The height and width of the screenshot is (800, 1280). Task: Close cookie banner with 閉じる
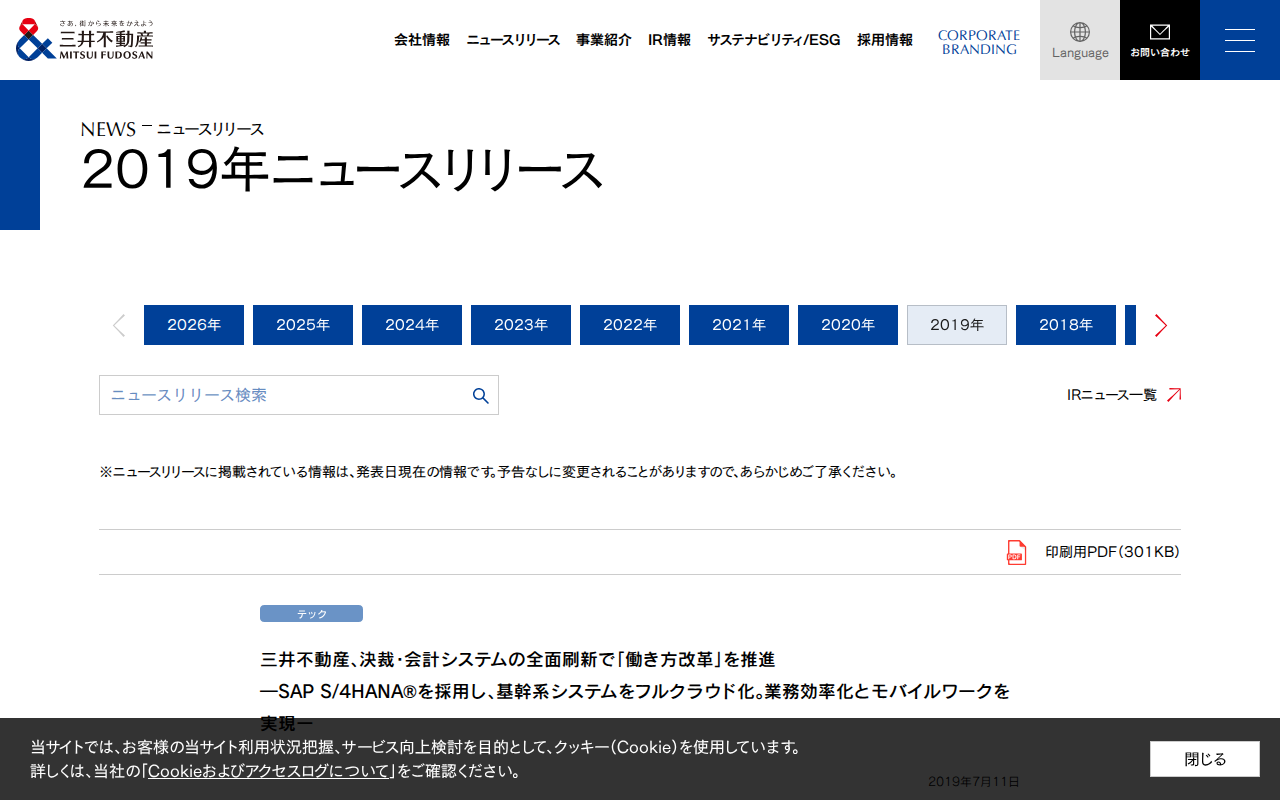click(x=1205, y=759)
